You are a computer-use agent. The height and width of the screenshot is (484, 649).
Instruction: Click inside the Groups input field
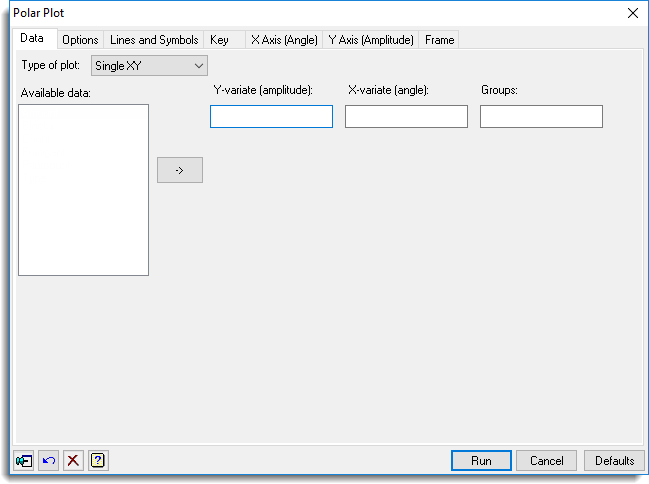(x=541, y=117)
